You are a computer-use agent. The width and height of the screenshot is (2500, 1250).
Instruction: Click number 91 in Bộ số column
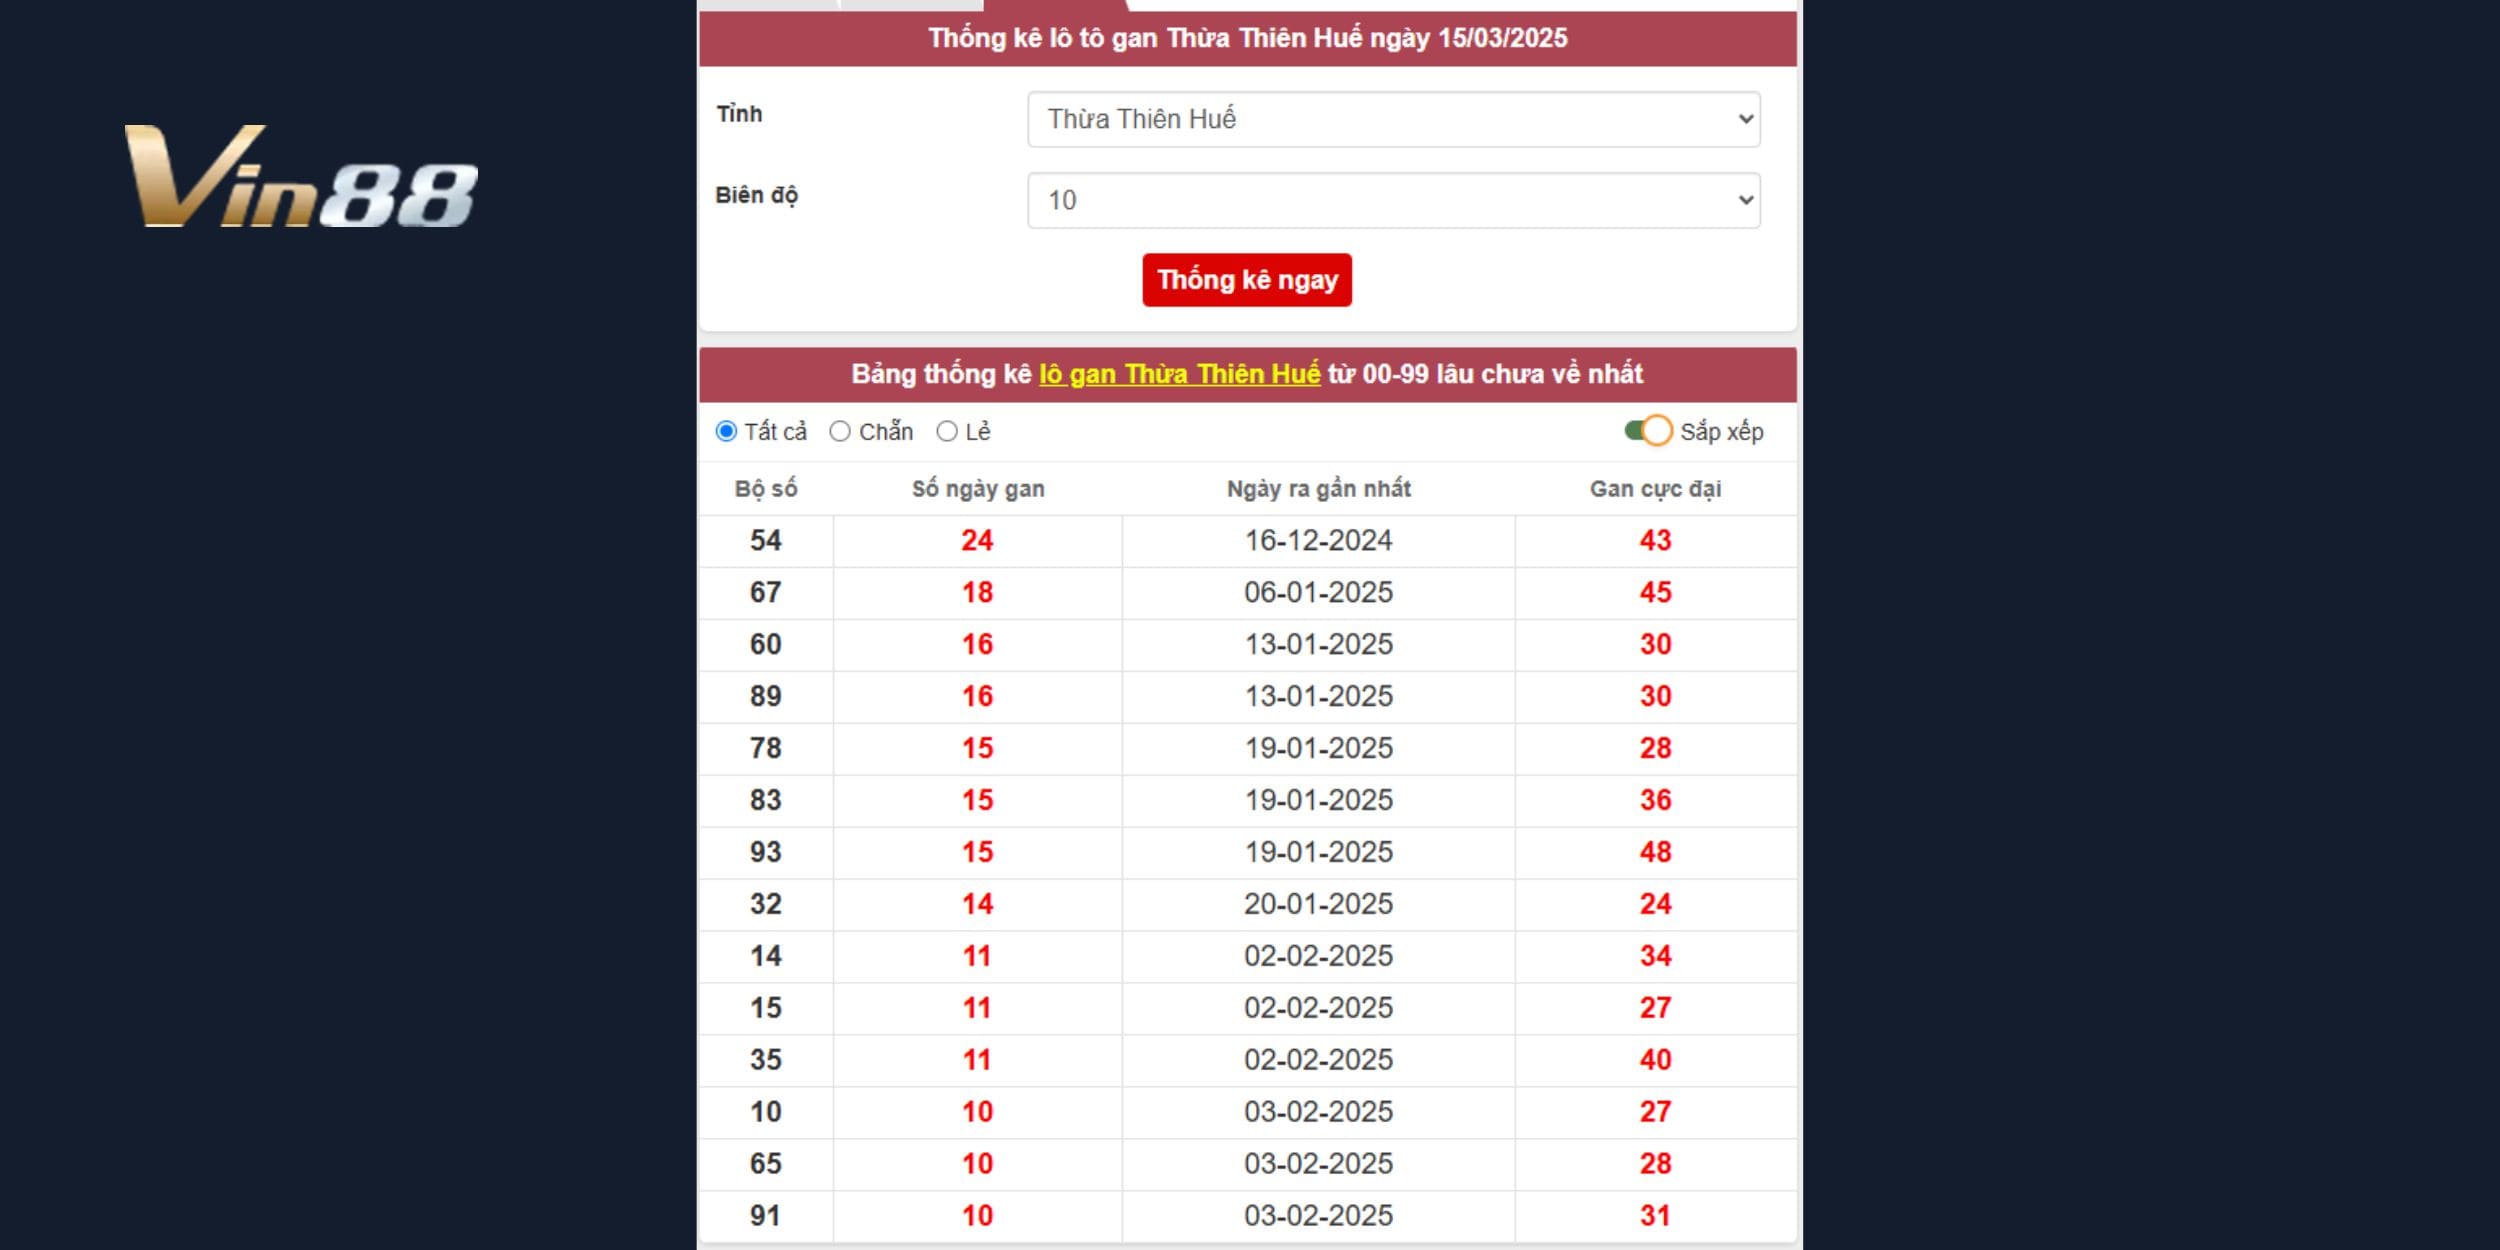[x=766, y=1217]
